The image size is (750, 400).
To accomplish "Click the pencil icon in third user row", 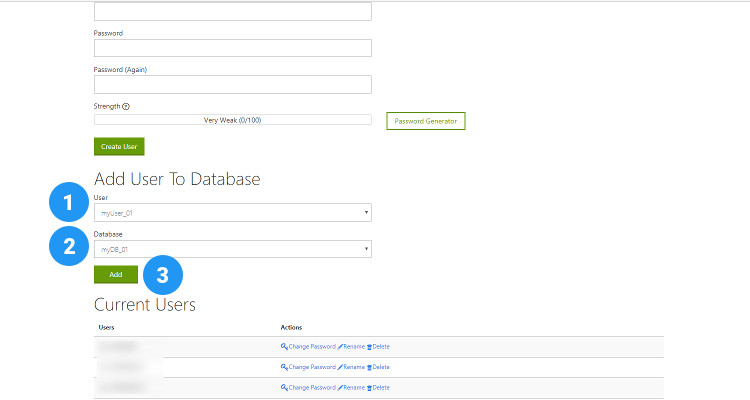I will (x=340, y=388).
